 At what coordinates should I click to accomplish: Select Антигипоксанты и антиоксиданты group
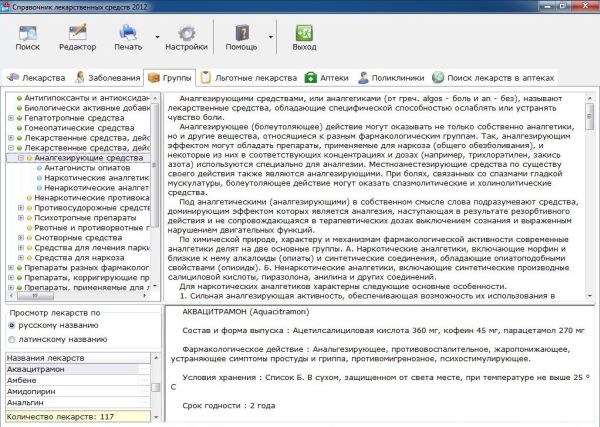pyautogui.click(x=87, y=98)
